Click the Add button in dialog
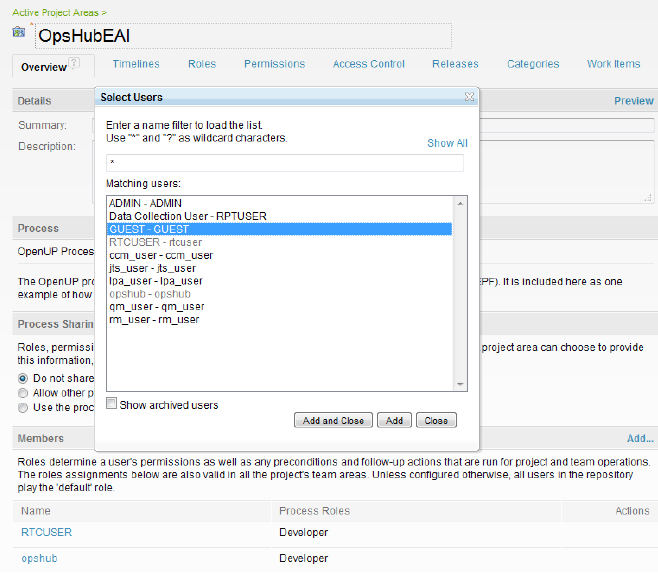The image size is (658, 575). point(394,421)
